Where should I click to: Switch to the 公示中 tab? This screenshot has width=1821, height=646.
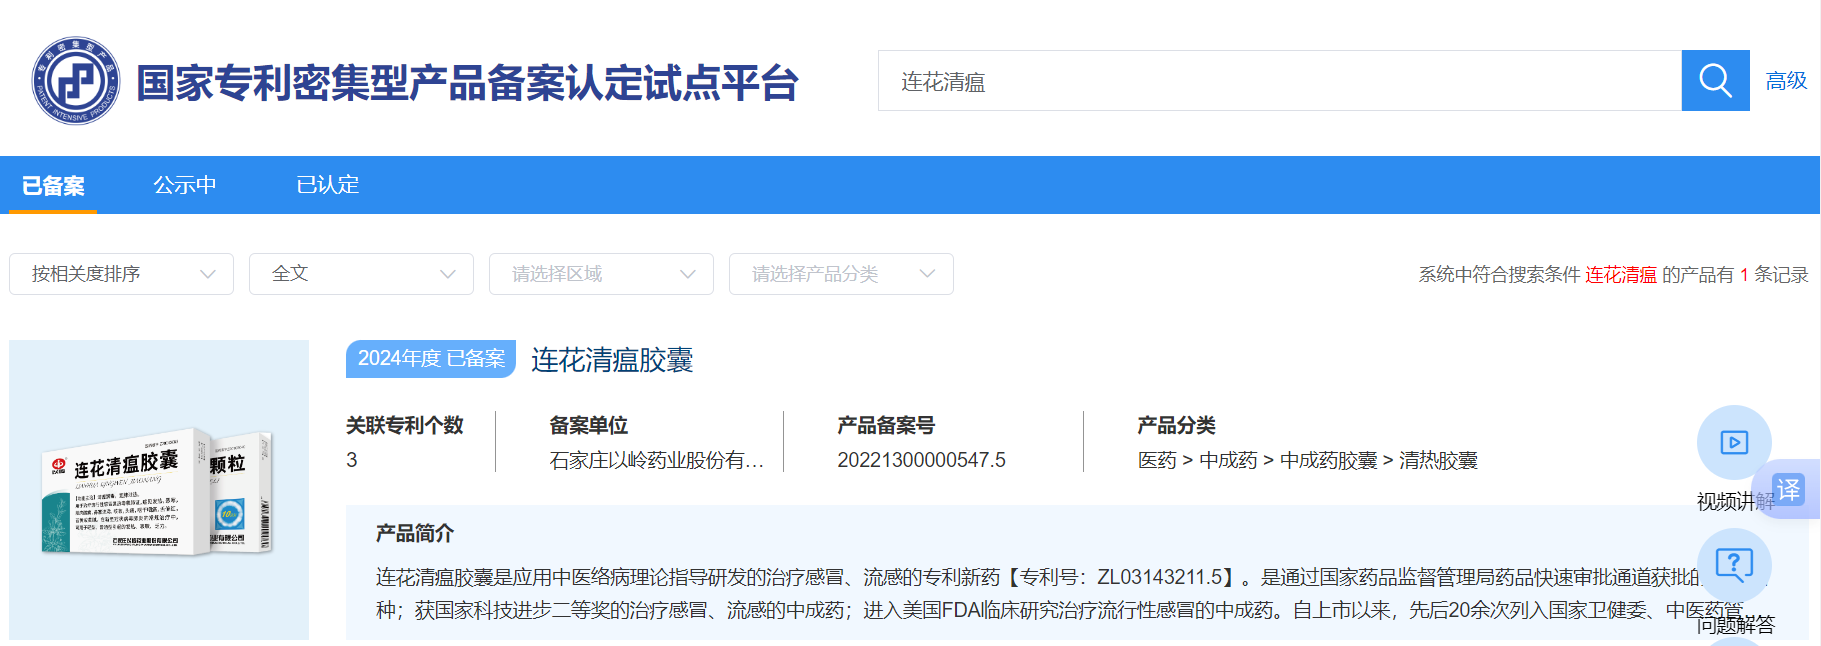185,185
